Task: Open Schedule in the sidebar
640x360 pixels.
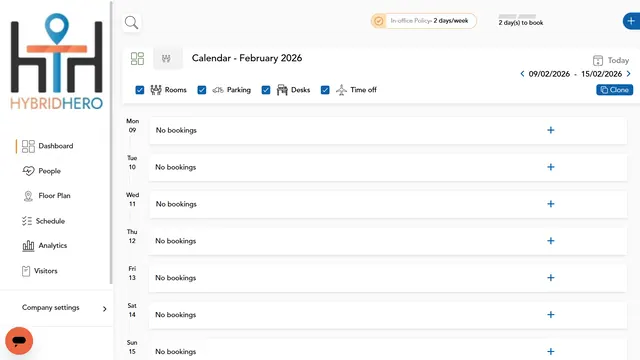Action: click(x=43, y=221)
